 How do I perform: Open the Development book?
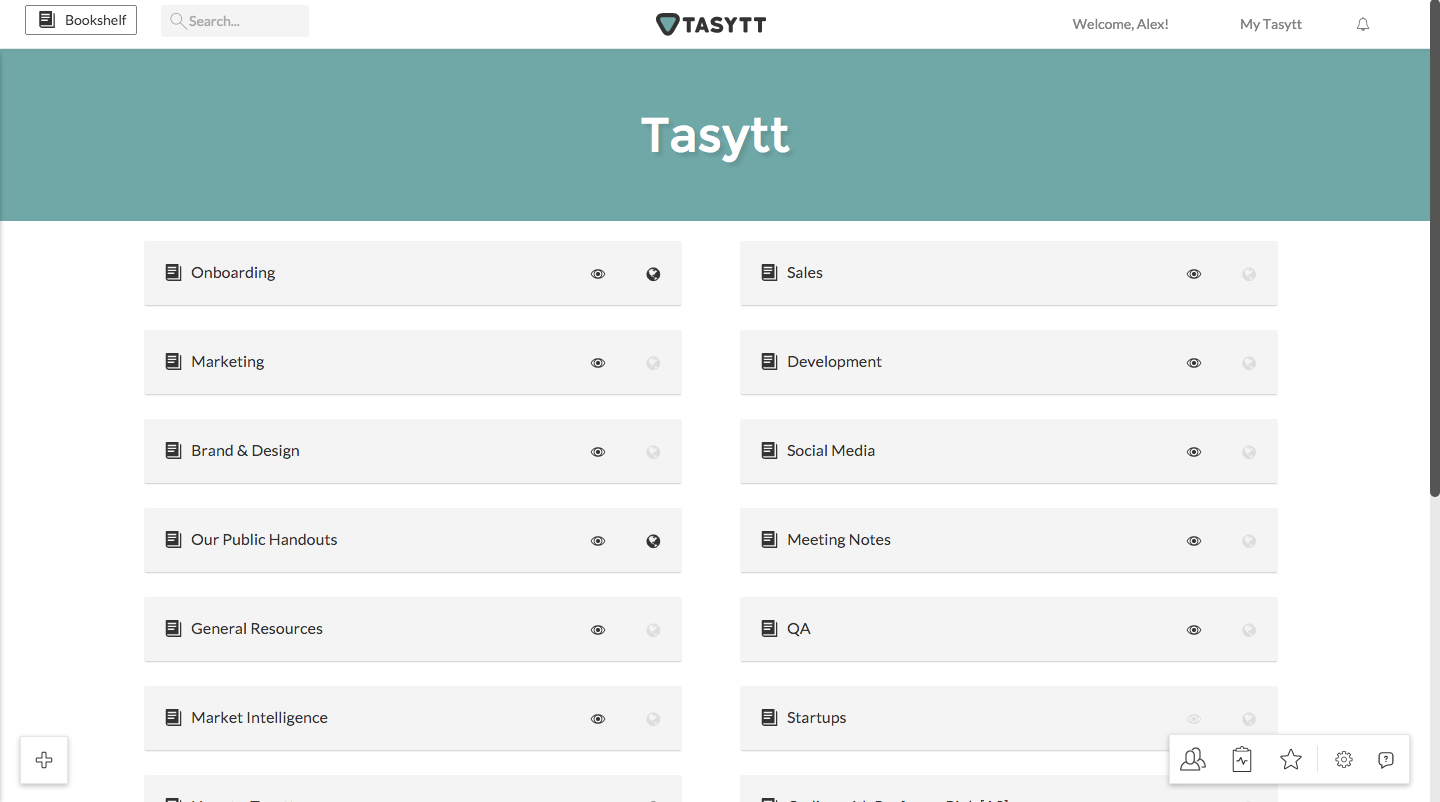(1009, 362)
